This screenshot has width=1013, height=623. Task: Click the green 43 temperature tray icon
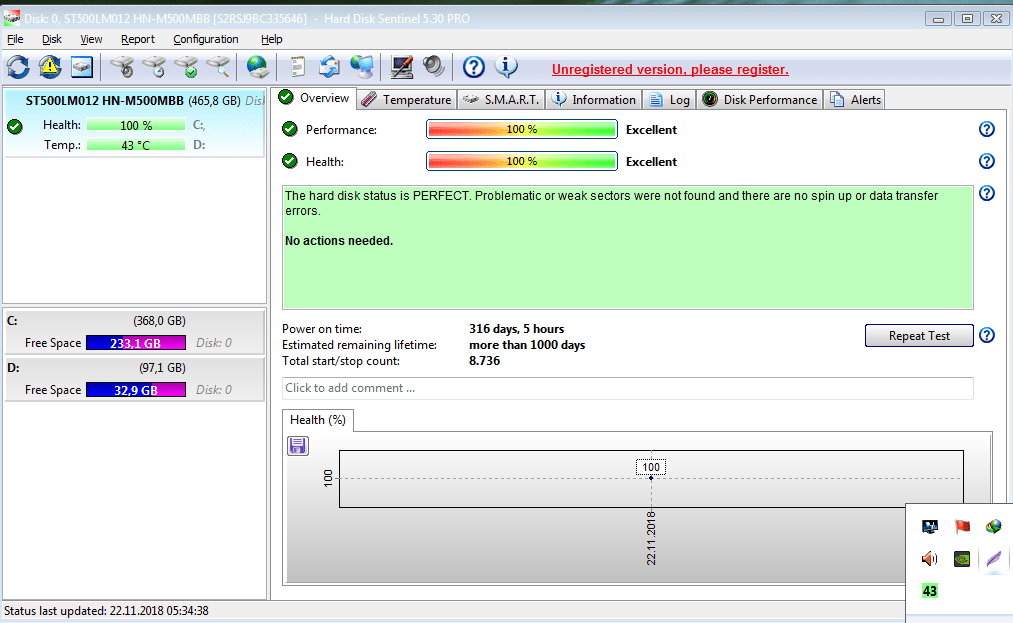coord(930,591)
